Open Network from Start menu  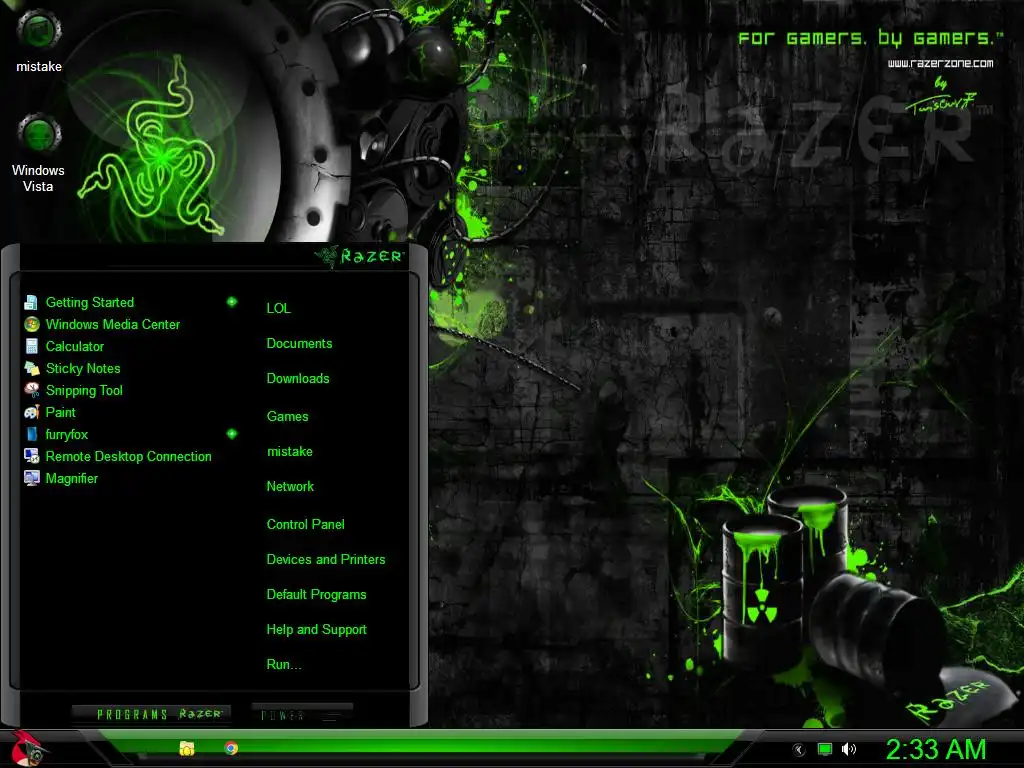(x=290, y=487)
